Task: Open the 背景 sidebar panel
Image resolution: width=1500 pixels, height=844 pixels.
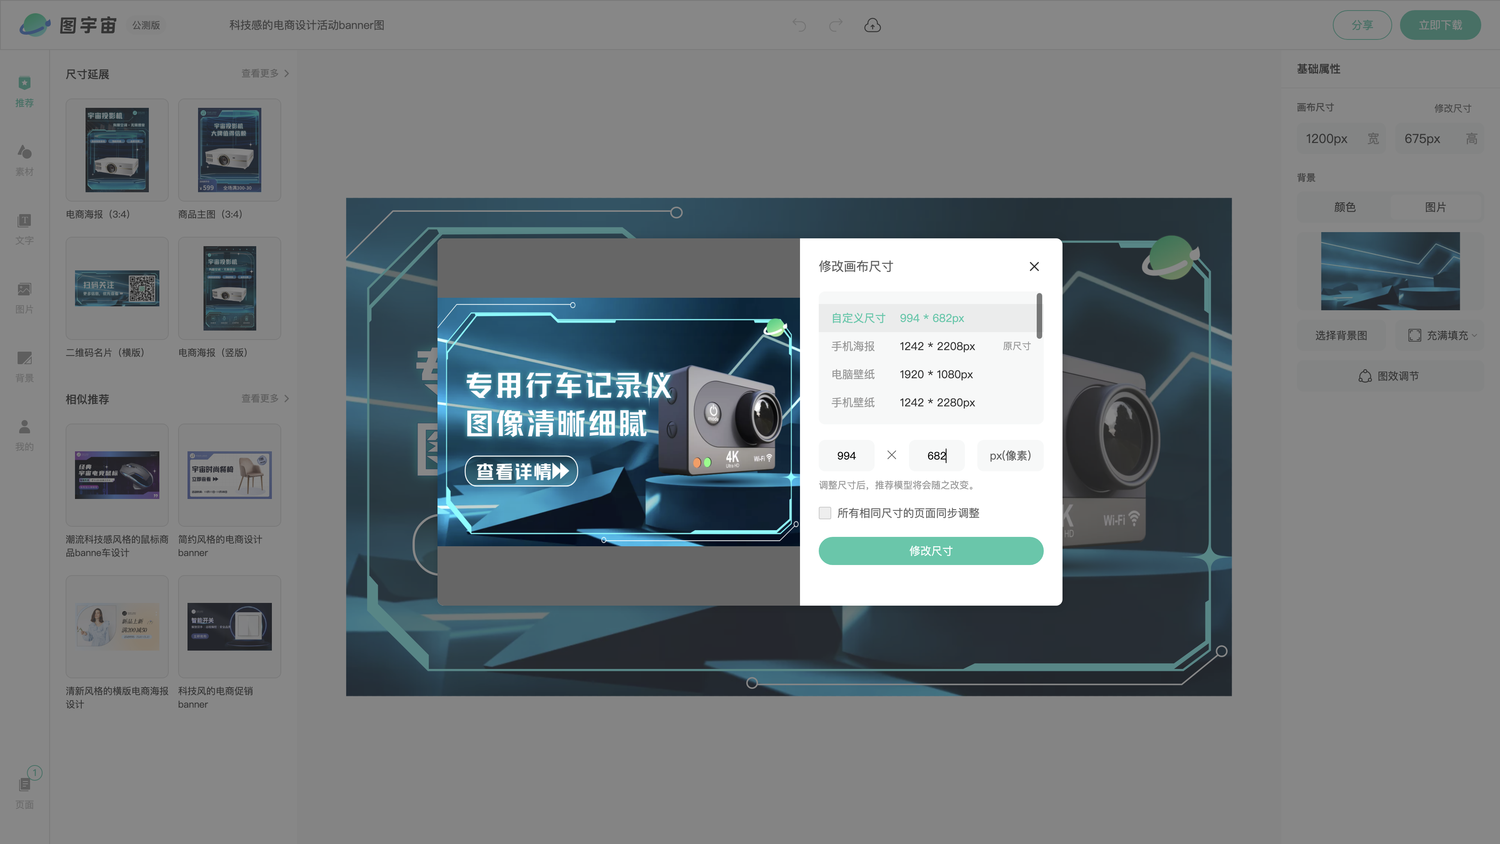Action: click(x=25, y=366)
